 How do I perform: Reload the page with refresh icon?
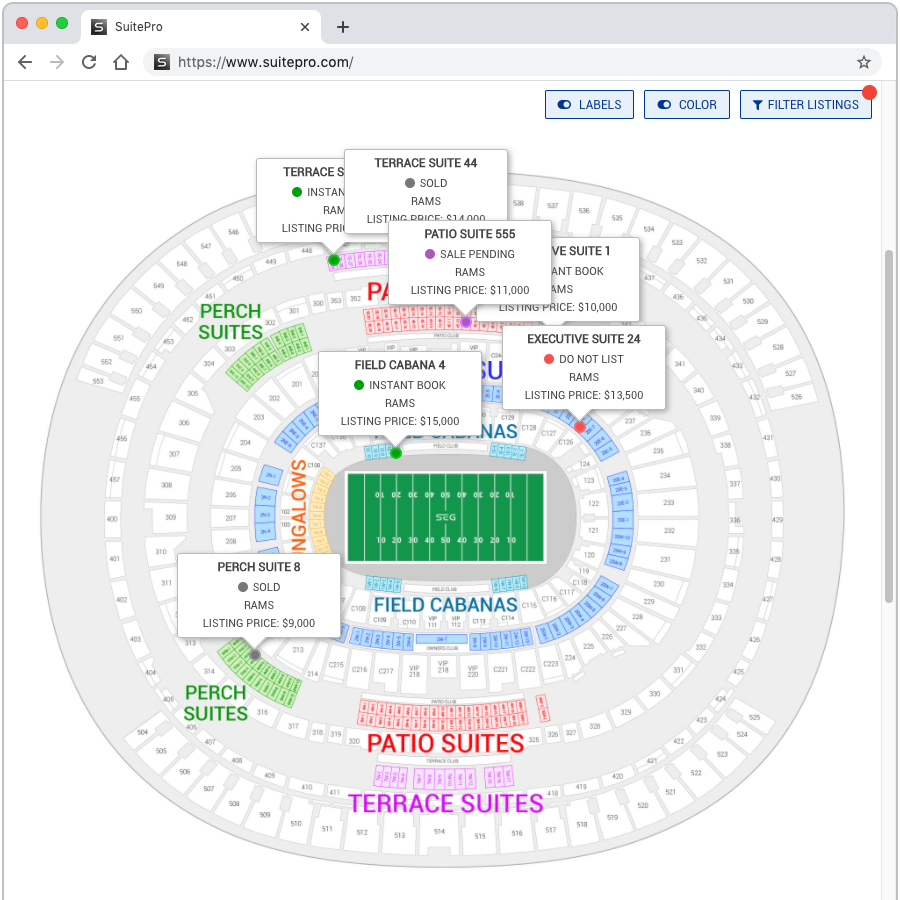tap(89, 62)
